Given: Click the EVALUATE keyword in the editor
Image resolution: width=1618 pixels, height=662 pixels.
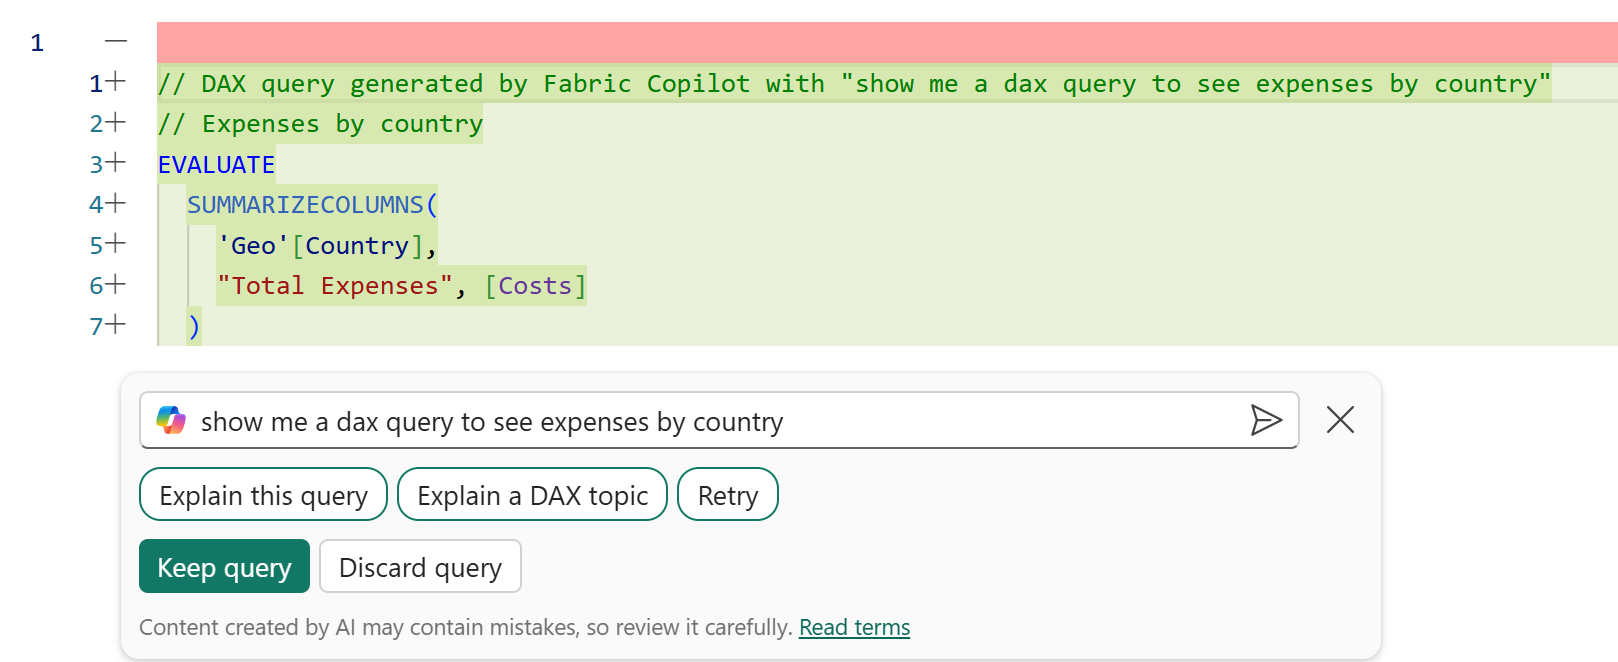Looking at the screenshot, I should (216, 165).
